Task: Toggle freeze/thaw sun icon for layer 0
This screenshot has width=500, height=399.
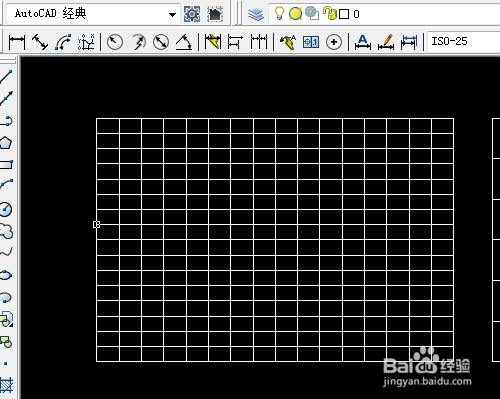Action: pos(295,14)
